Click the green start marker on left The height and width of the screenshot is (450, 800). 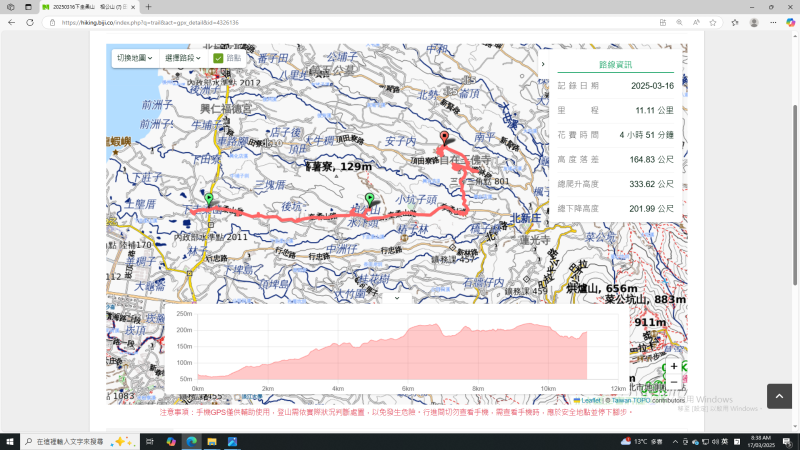click(208, 201)
